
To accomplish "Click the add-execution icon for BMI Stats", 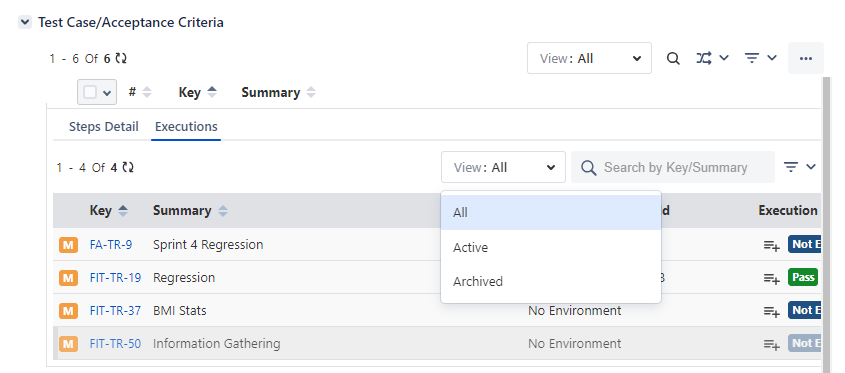I will (x=771, y=311).
